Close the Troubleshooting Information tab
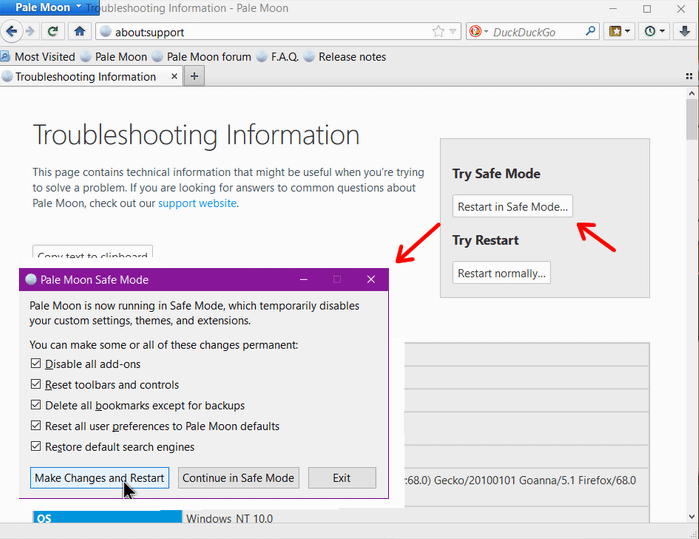 pyautogui.click(x=174, y=77)
